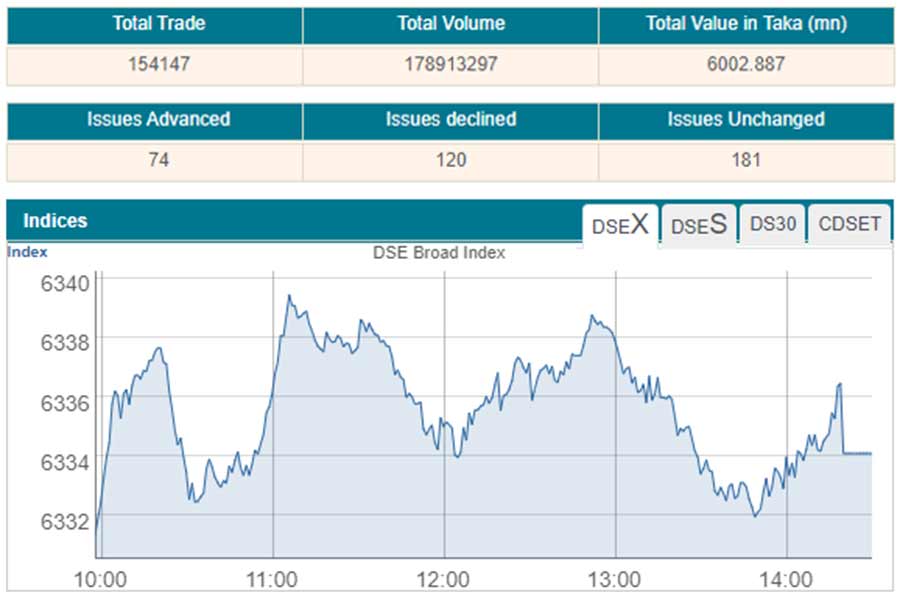Image resolution: width=900 pixels, height=600 pixels.
Task: Click the Indices section heading
Action: [x=55, y=221]
